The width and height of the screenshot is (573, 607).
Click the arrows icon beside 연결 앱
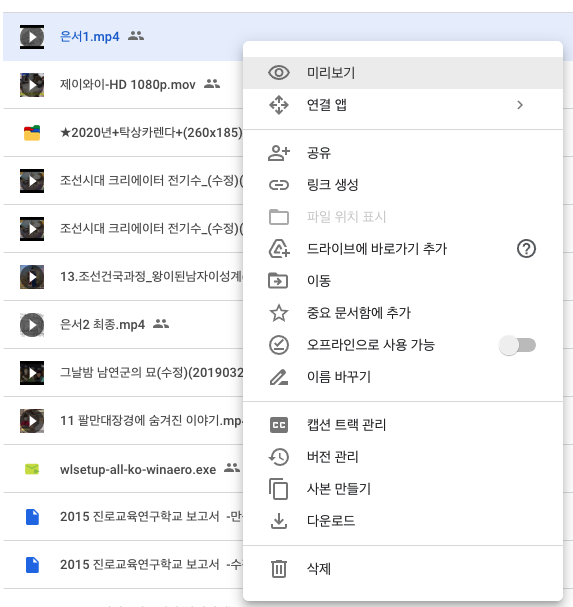279,105
